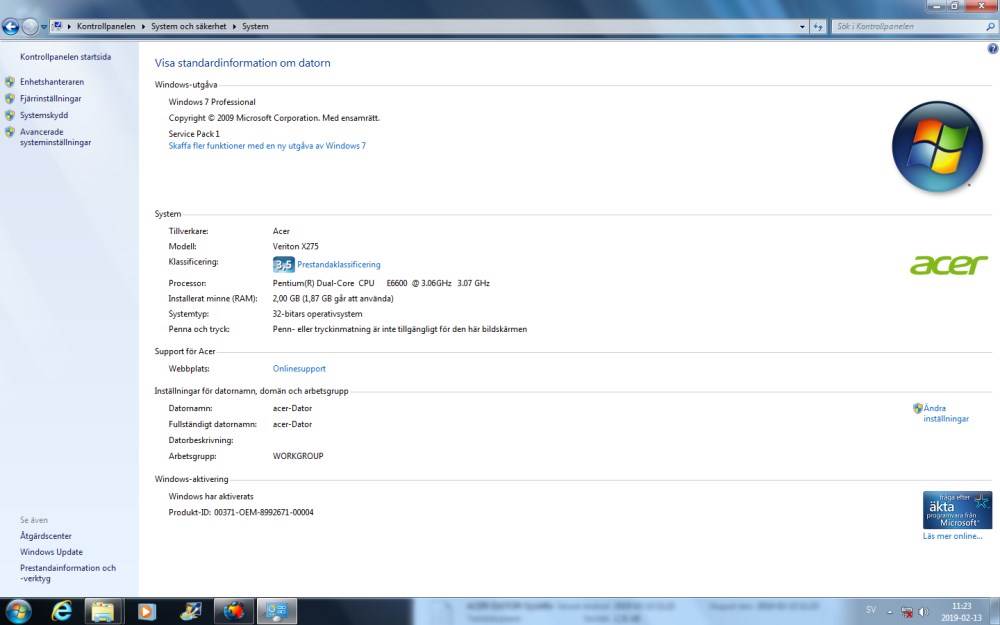Open Fjärrinställningar from the sidebar
The image size is (1000, 625).
coord(50,98)
